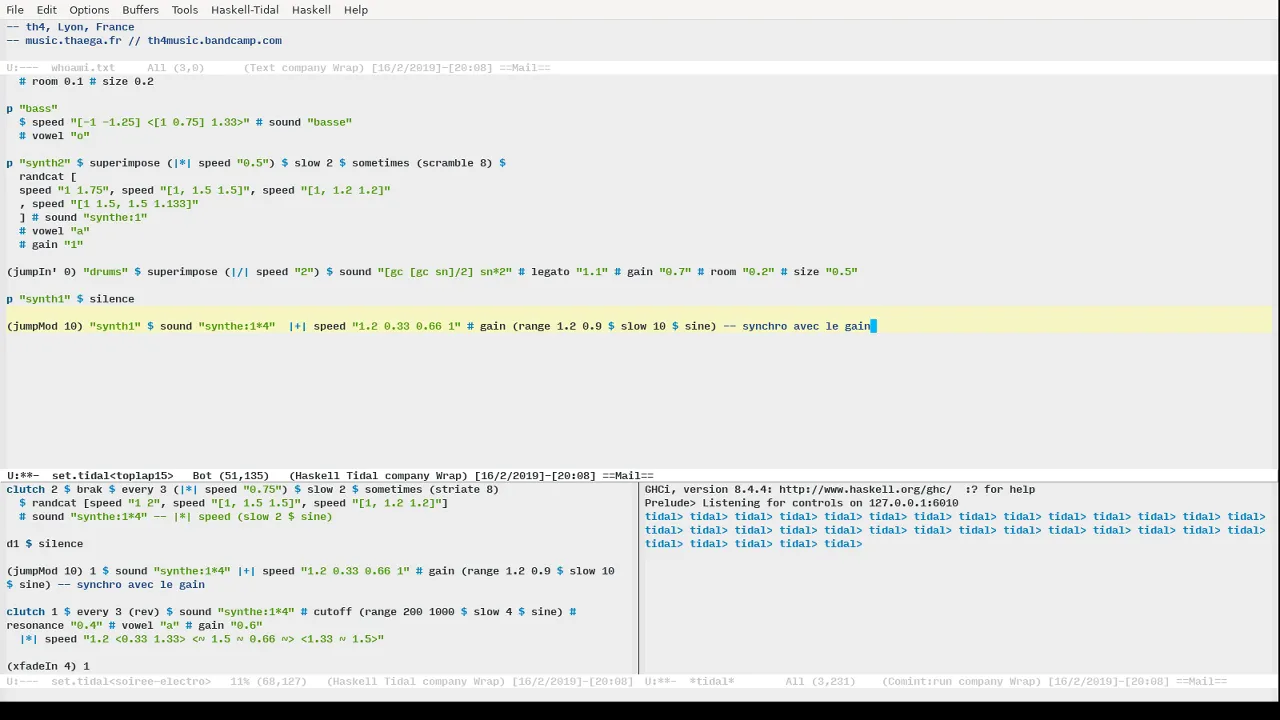The image size is (1280, 720).
Task: Click the "-- th4, Lyon, France" line
Action: pos(70,27)
